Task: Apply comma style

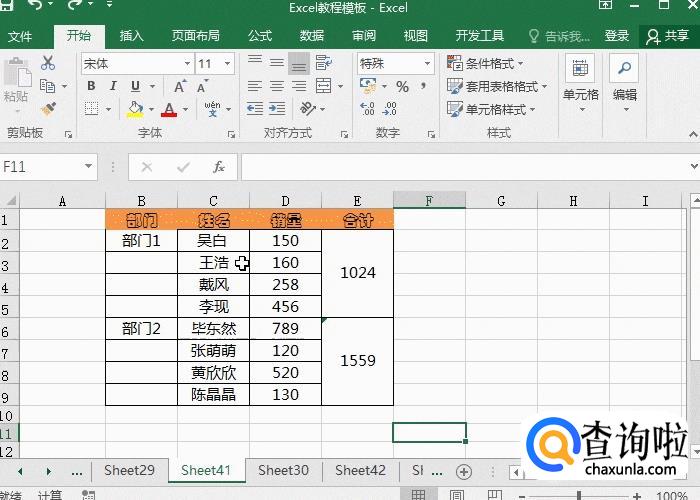Action: coord(423,86)
